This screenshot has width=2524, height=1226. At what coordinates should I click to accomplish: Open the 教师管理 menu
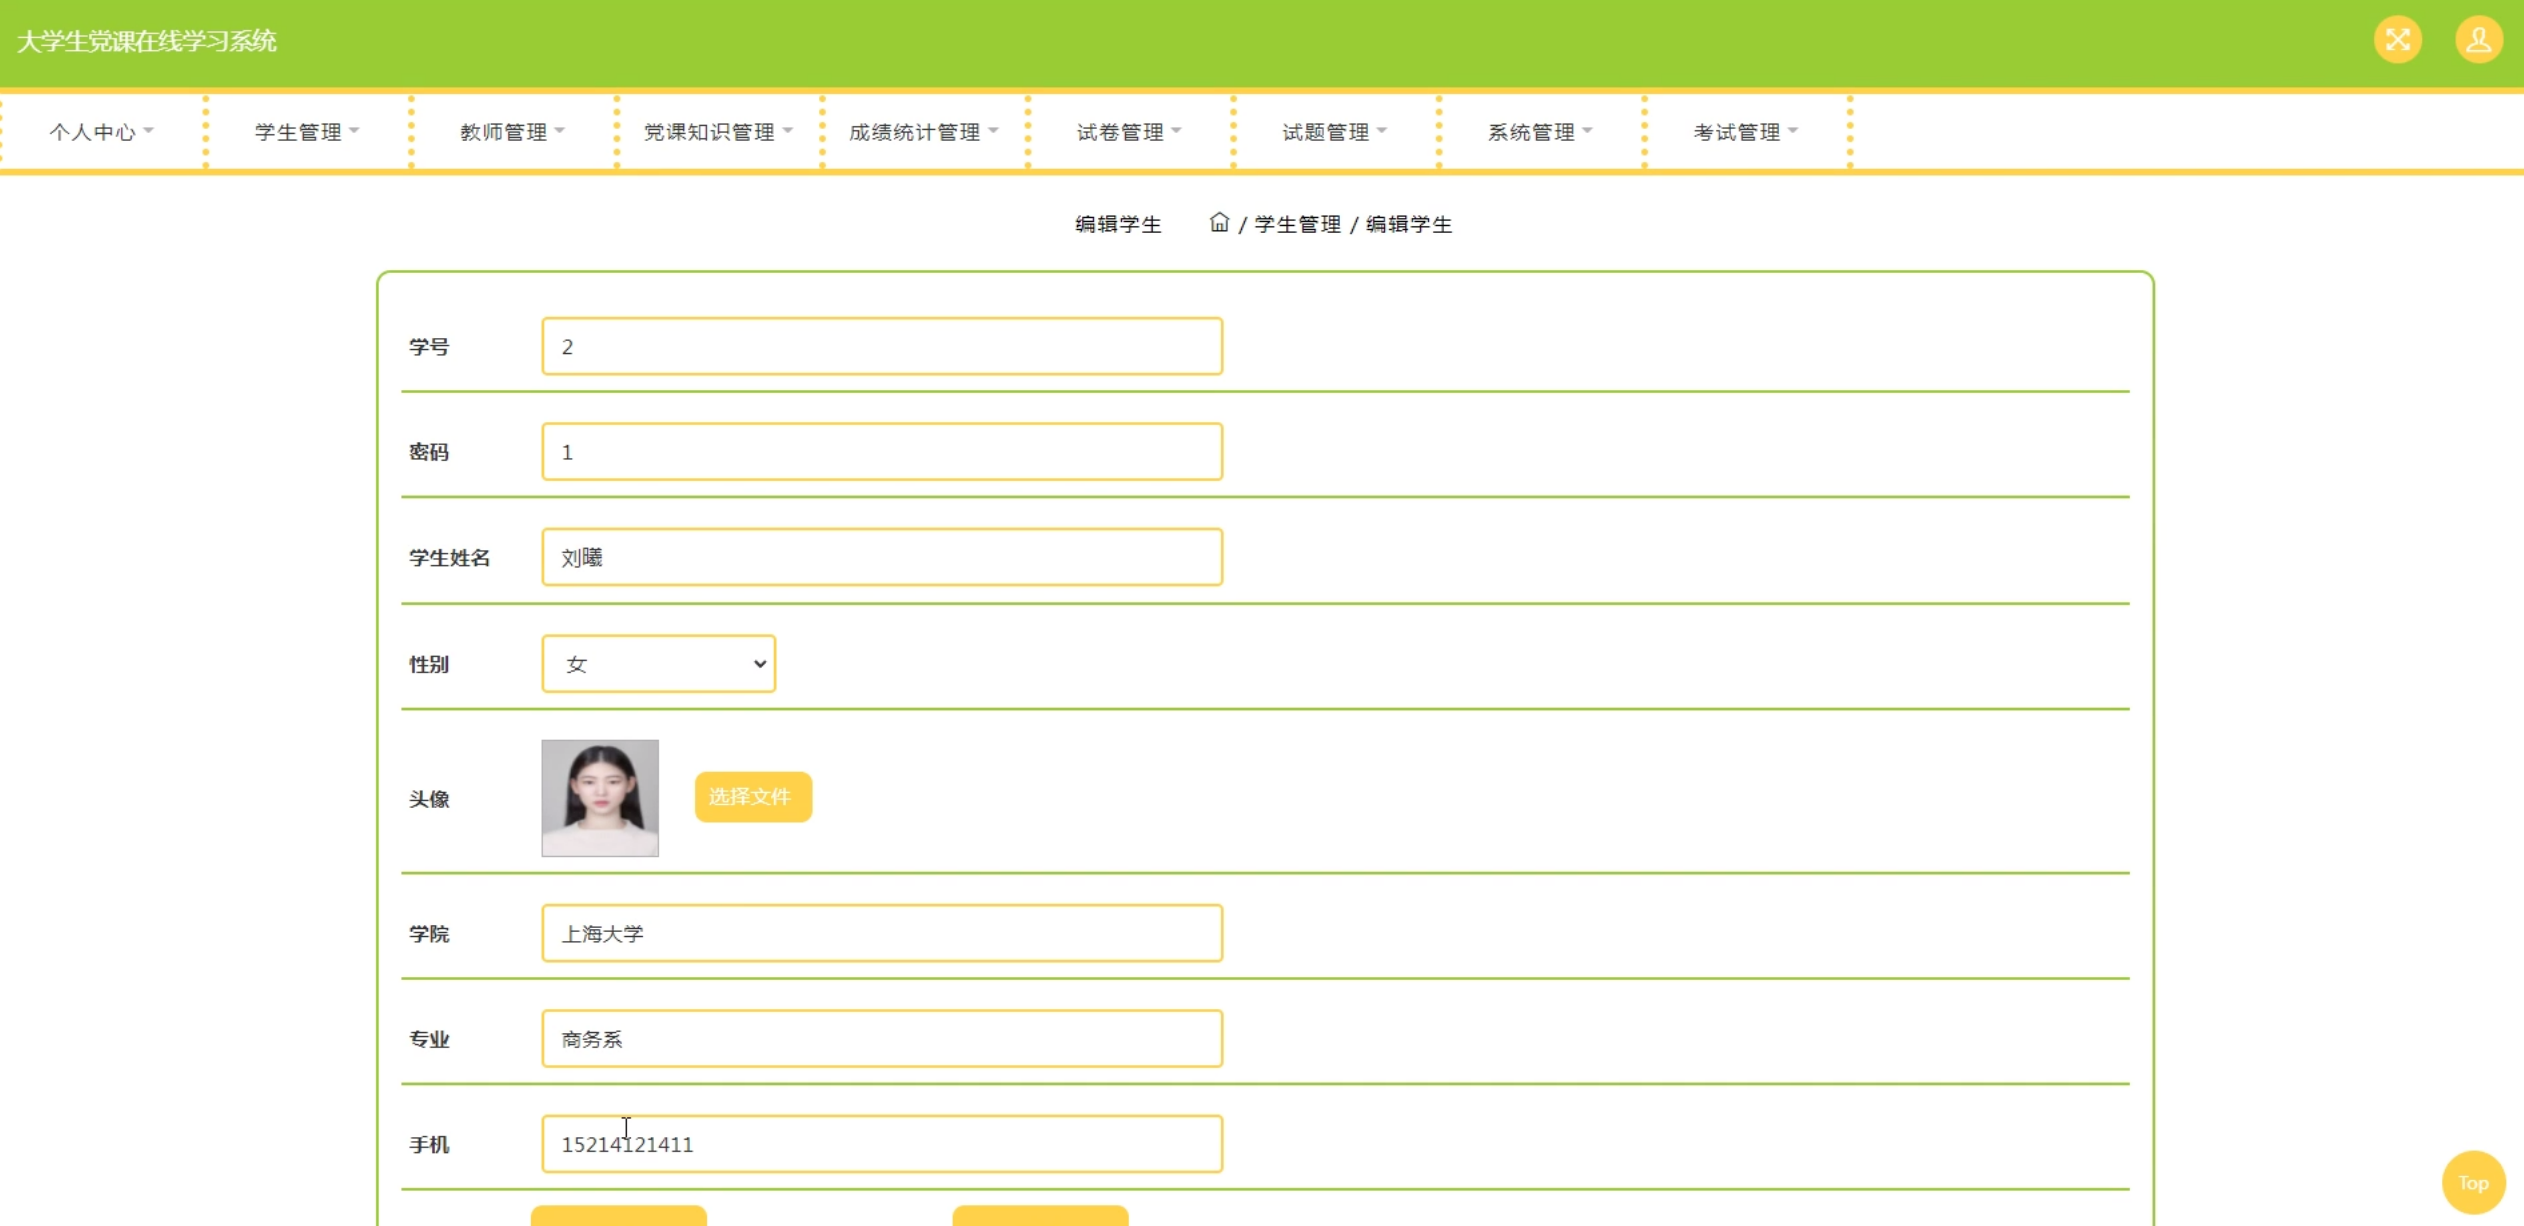512,132
